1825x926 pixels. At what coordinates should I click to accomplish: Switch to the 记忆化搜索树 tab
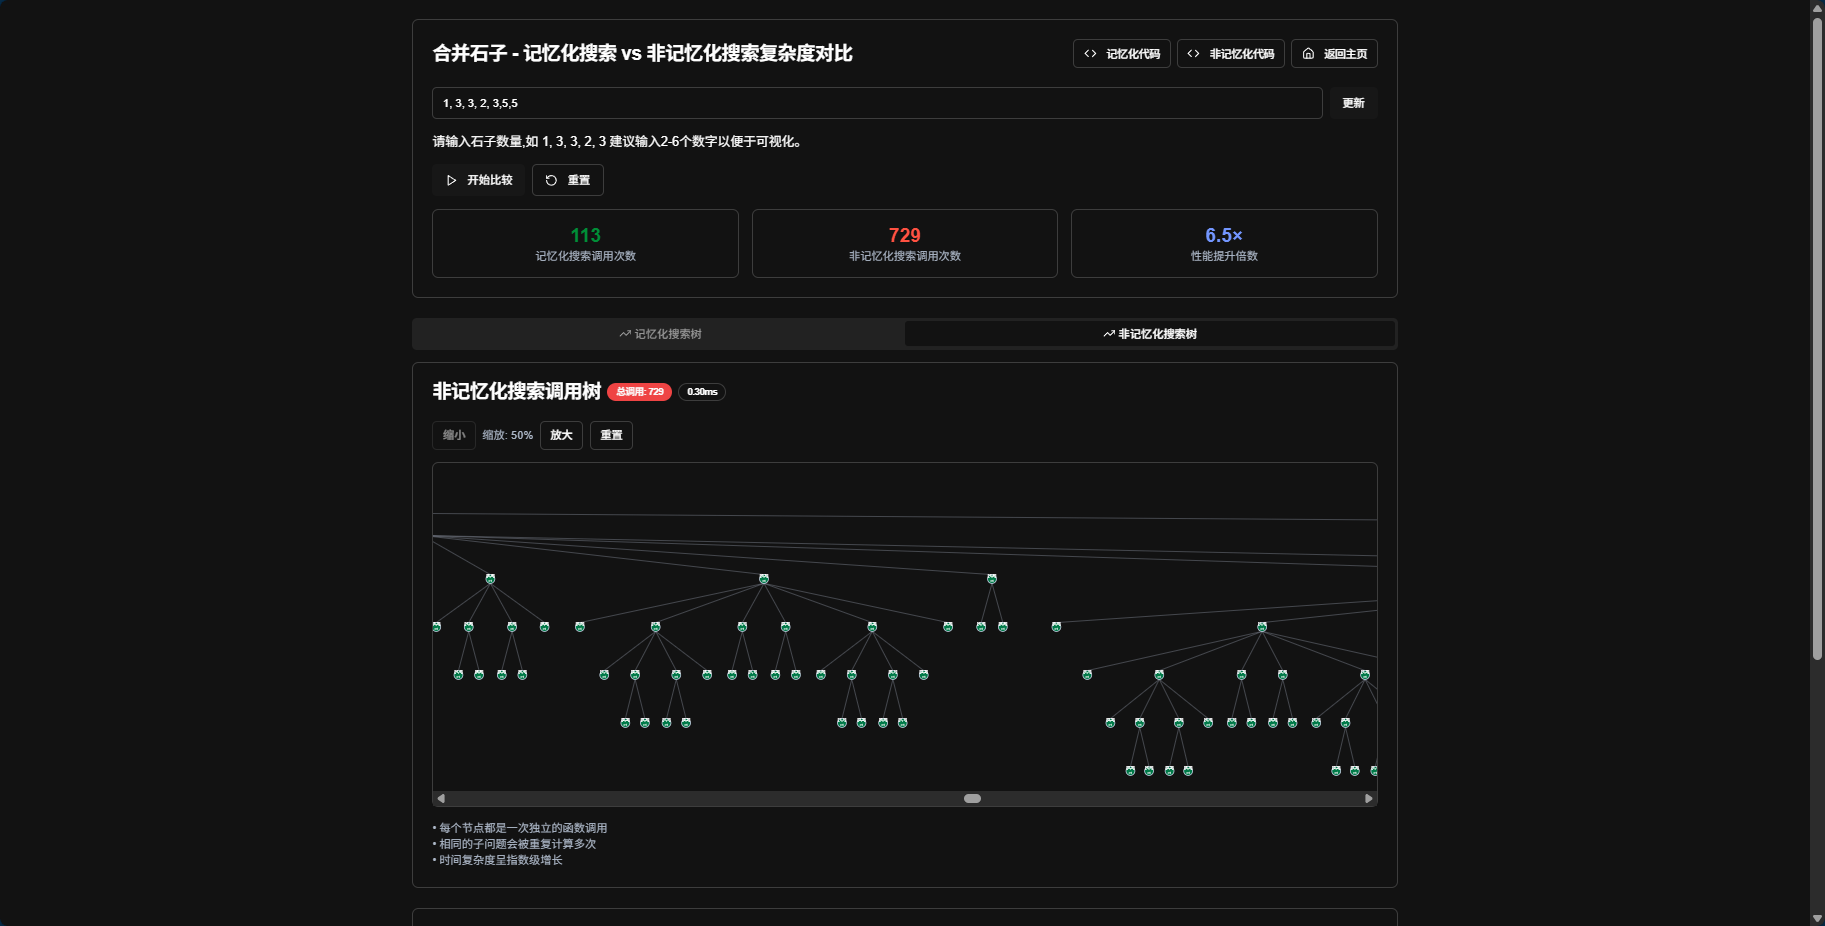660,334
